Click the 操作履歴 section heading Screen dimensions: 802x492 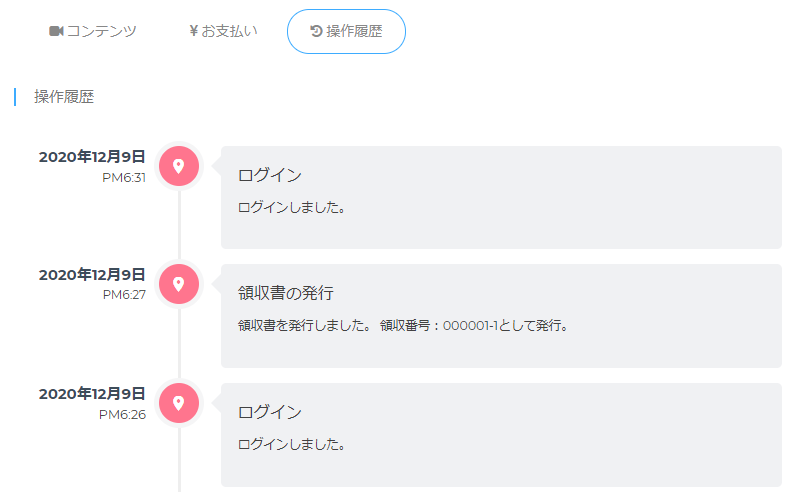coord(64,97)
